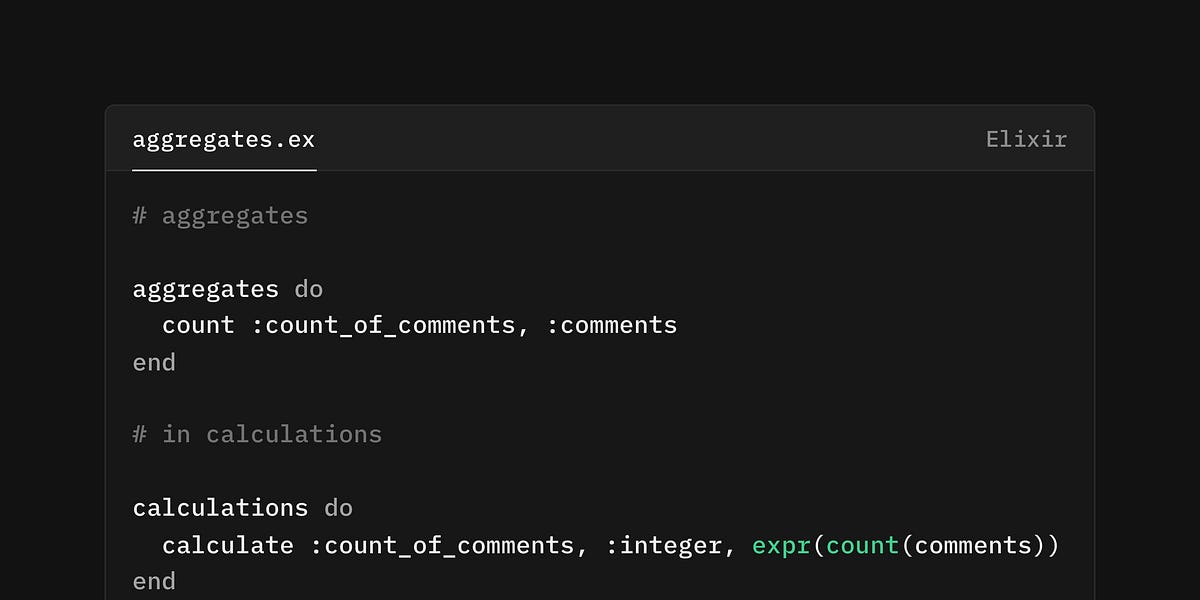Image resolution: width=1200 pixels, height=600 pixels.
Task: Click the green "count" call inside expr
Action: click(862, 545)
